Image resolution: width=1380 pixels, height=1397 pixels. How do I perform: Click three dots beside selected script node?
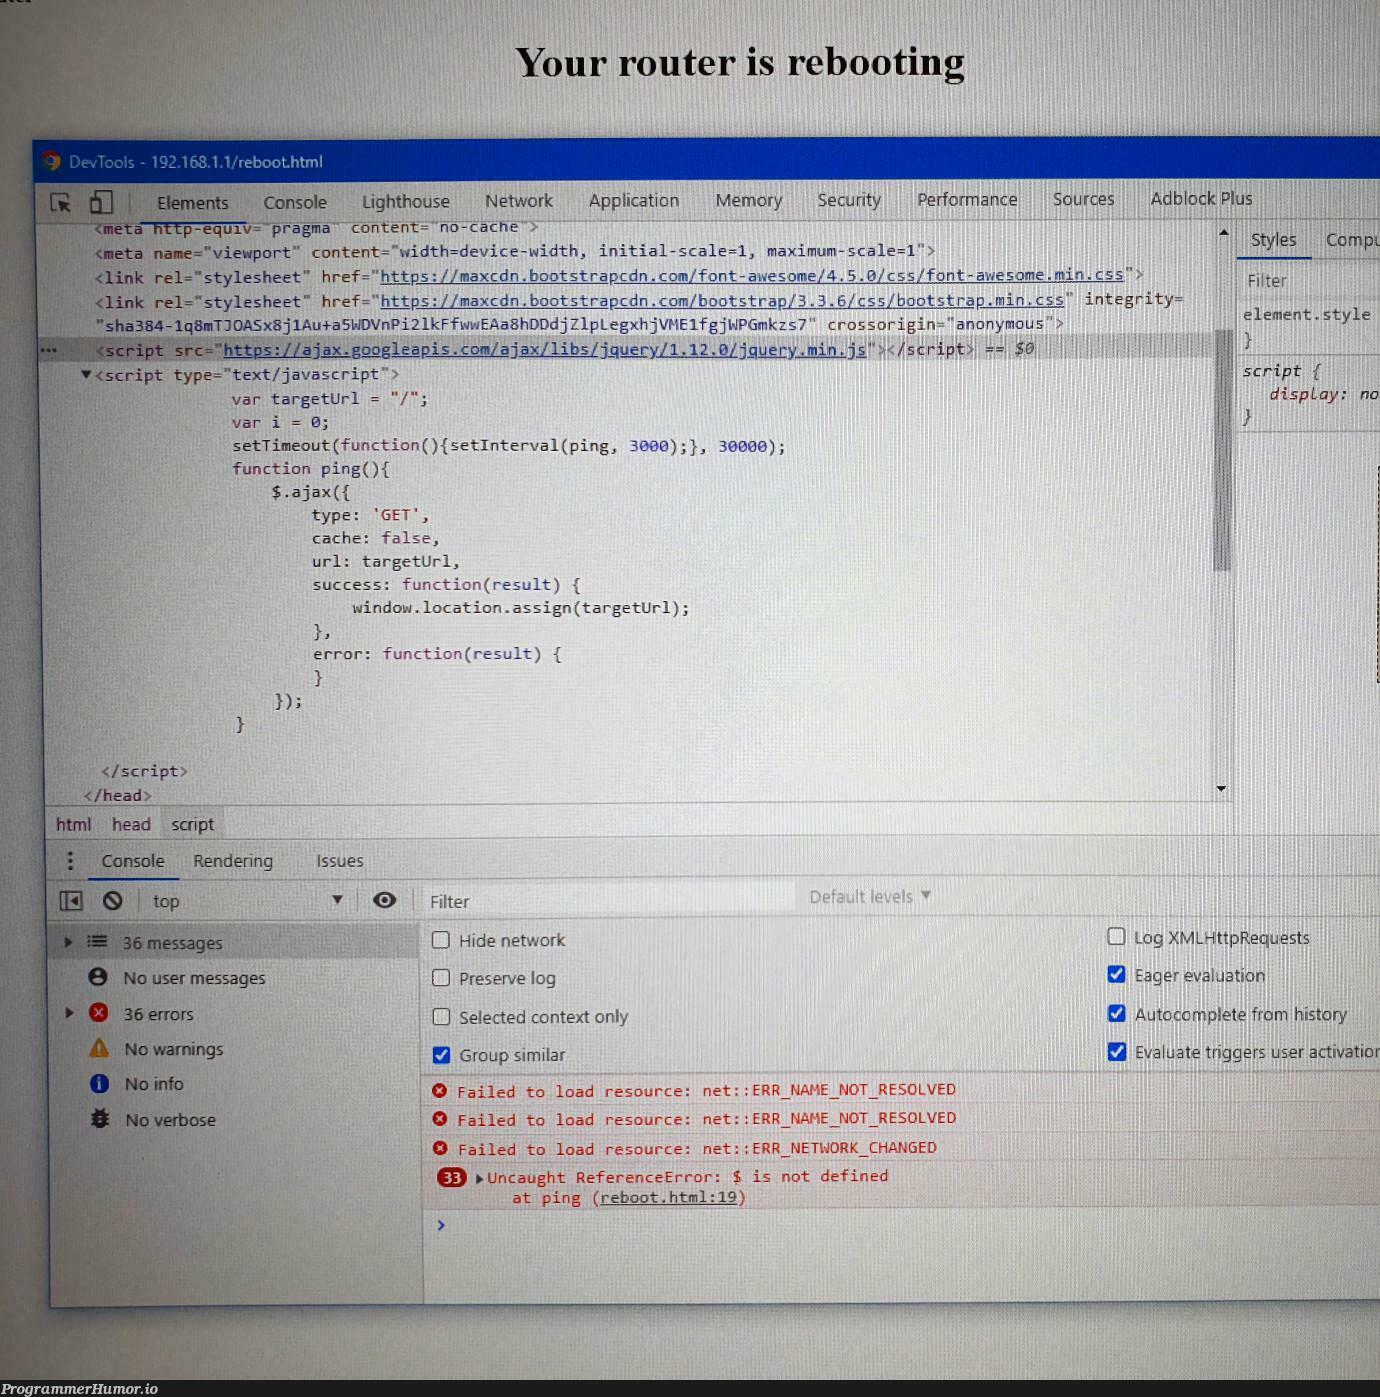[48, 351]
